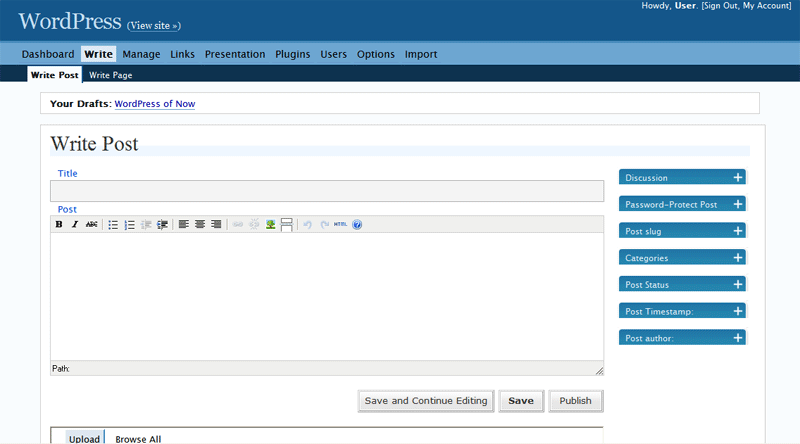Toggle bold formatting in post editor
Viewport: 800px width, 444px height.
click(x=59, y=225)
